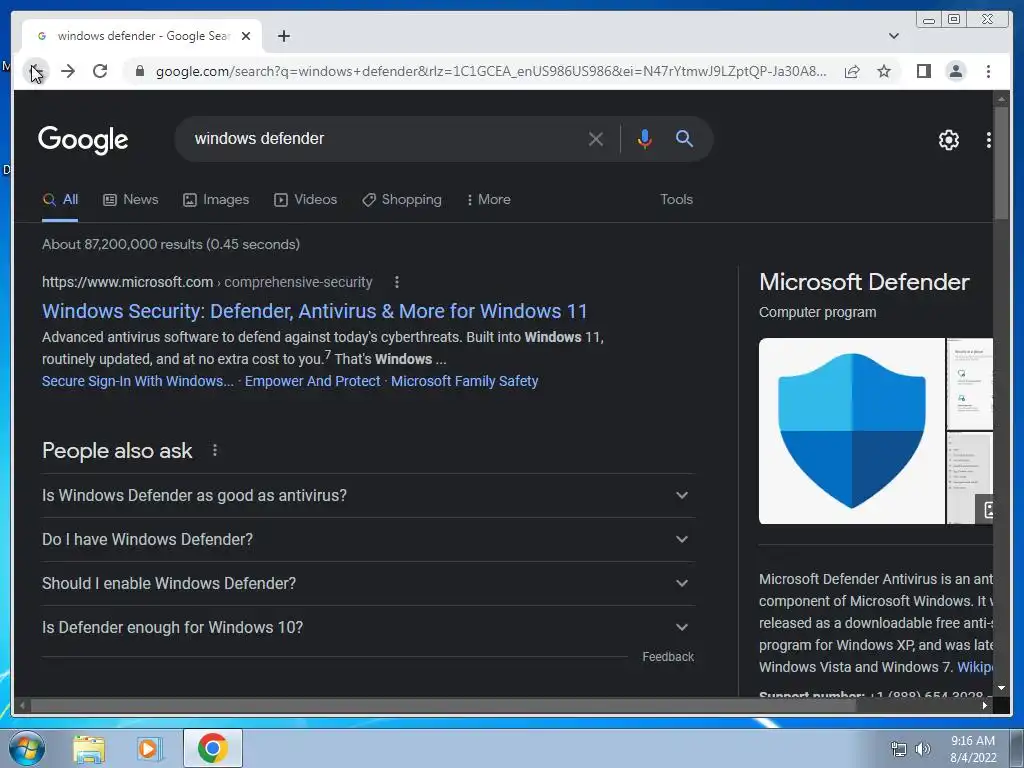Screen dimensions: 1024x768
Task: Click the vertical scrollbar thumb
Action: [x=1001, y=163]
